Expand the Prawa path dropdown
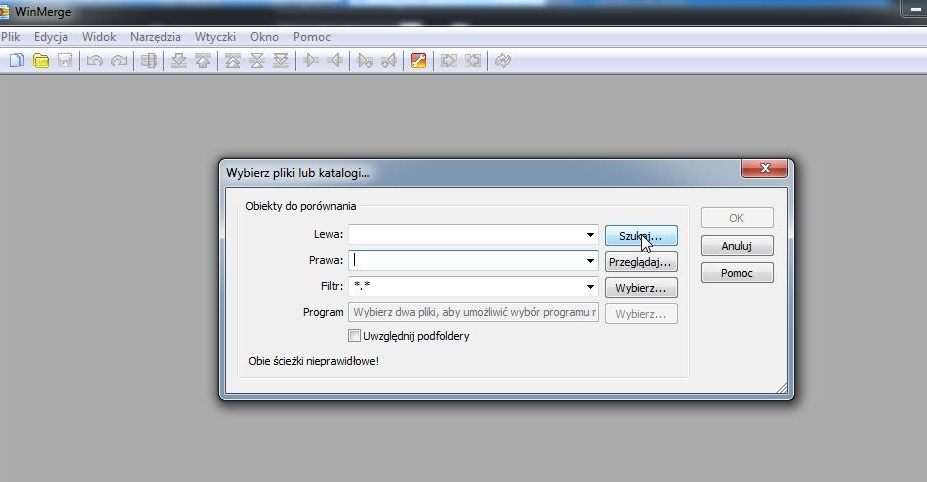Screen dimensions: 927x482 click(x=590, y=261)
